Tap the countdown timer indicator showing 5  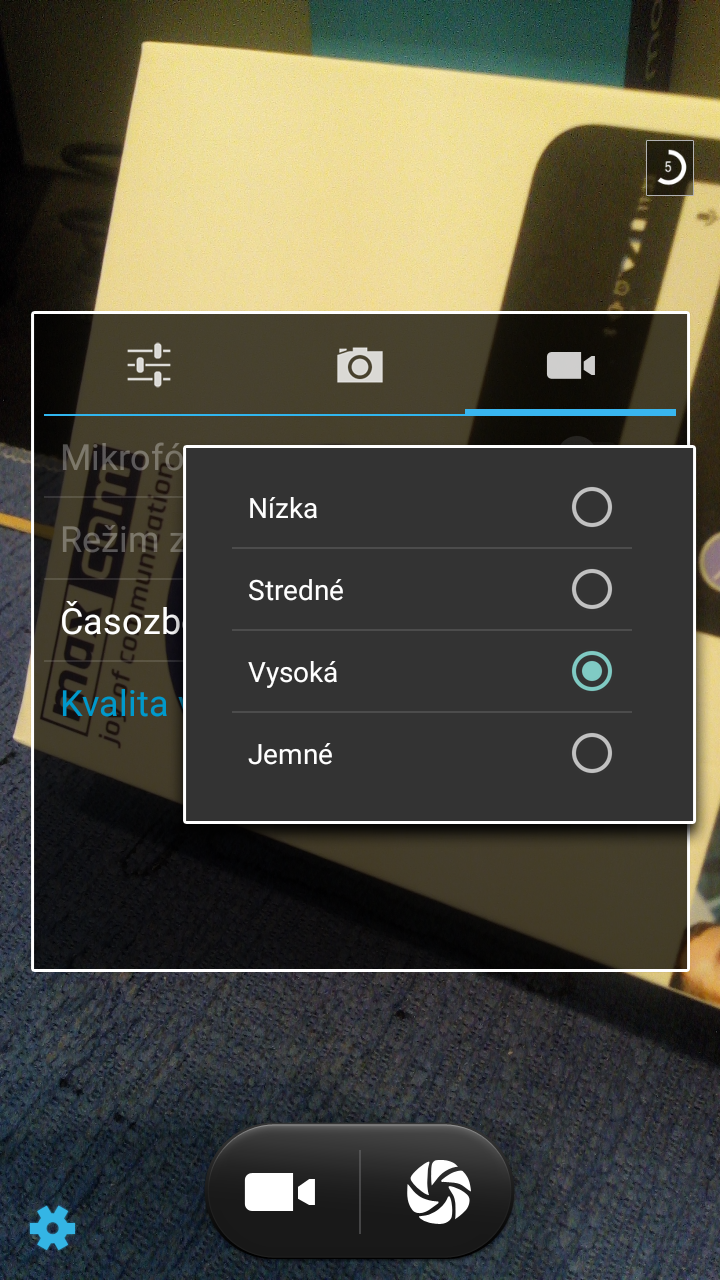click(670, 168)
